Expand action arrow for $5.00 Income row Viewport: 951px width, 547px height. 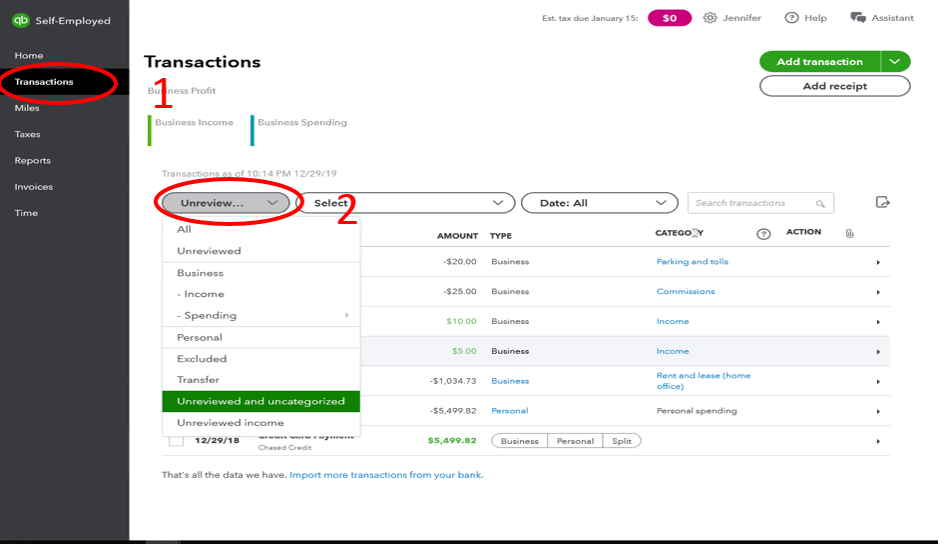coord(878,352)
